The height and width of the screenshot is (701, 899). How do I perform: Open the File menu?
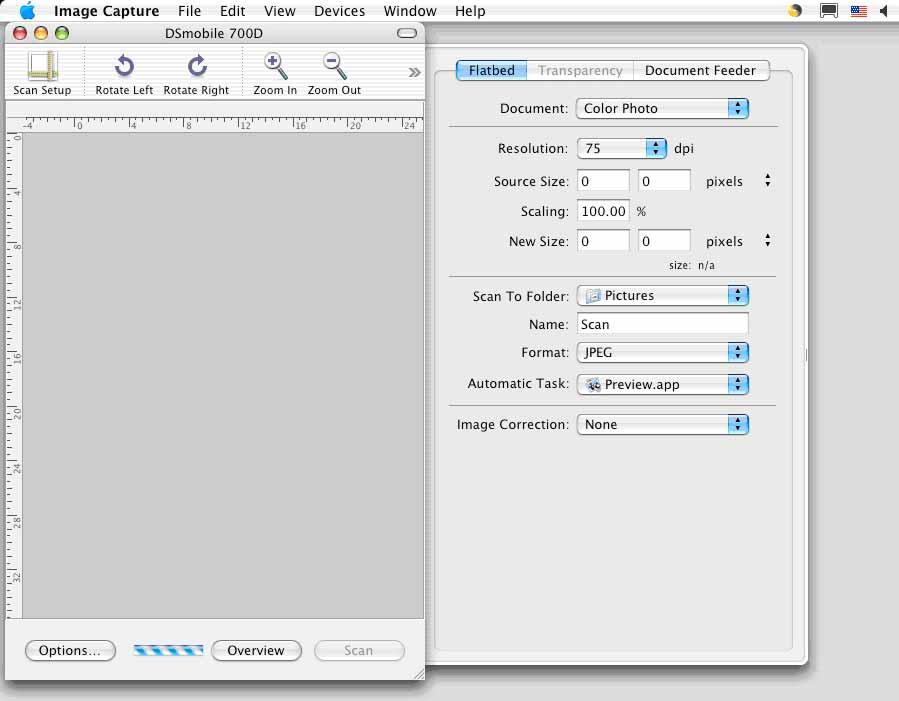pos(189,11)
